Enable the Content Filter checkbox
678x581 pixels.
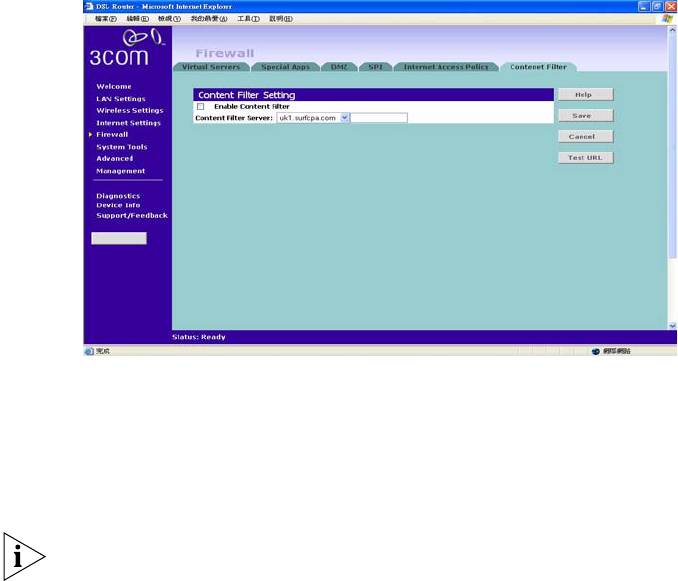(201, 106)
